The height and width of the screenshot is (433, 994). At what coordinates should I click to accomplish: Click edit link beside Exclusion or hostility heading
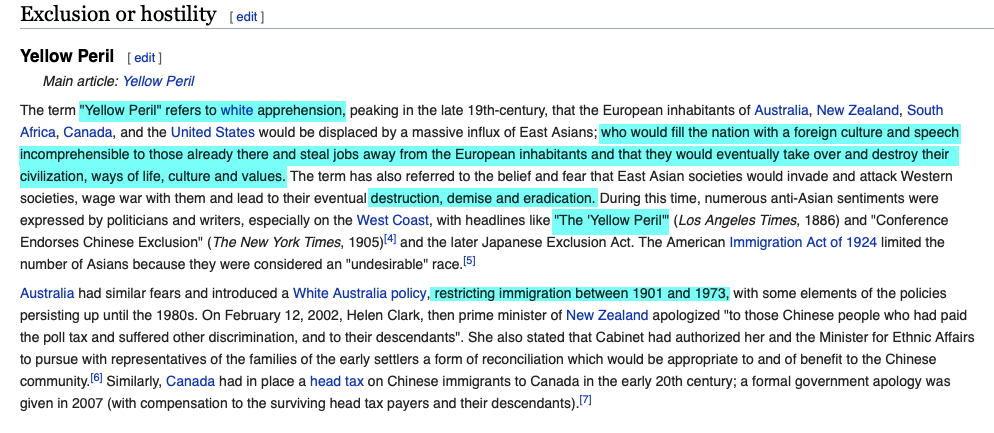pos(246,17)
